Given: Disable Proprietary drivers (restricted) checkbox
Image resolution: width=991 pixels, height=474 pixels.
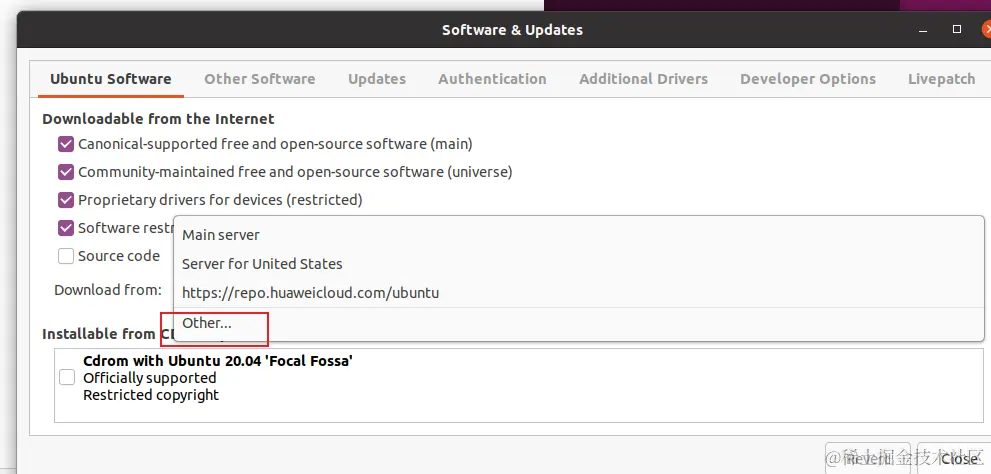Looking at the screenshot, I should 67,200.
